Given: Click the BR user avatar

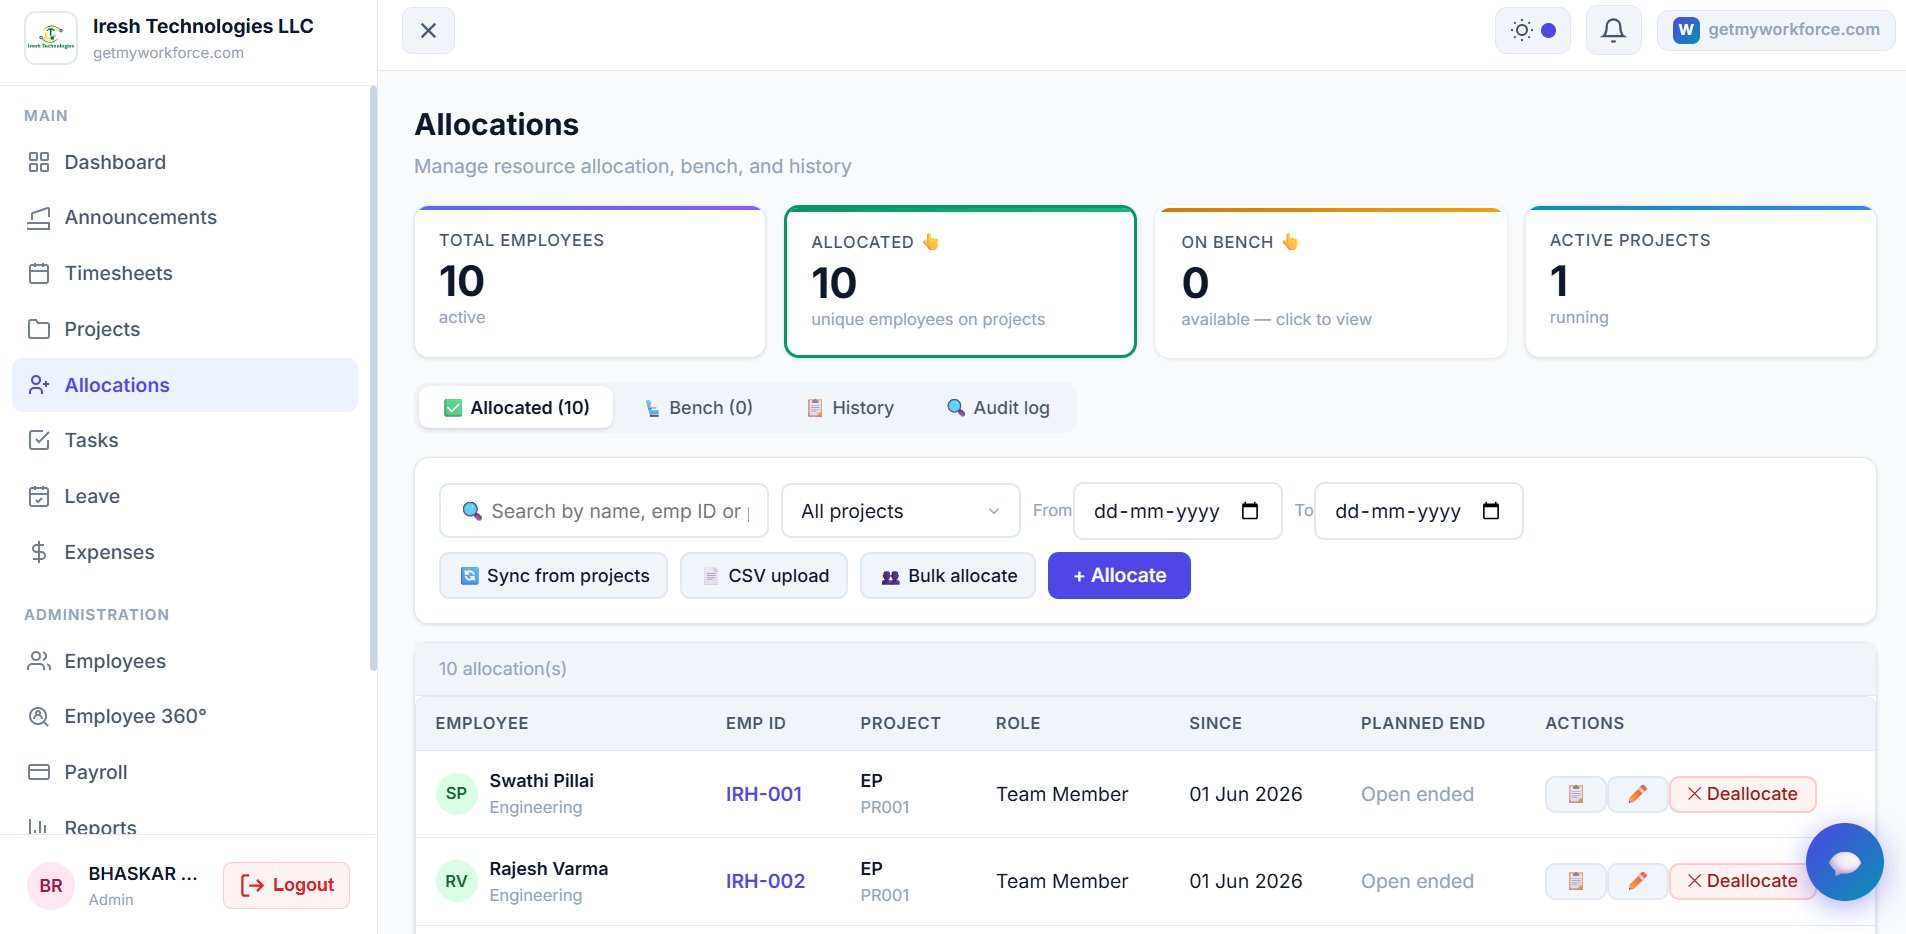Looking at the screenshot, I should pos(51,886).
